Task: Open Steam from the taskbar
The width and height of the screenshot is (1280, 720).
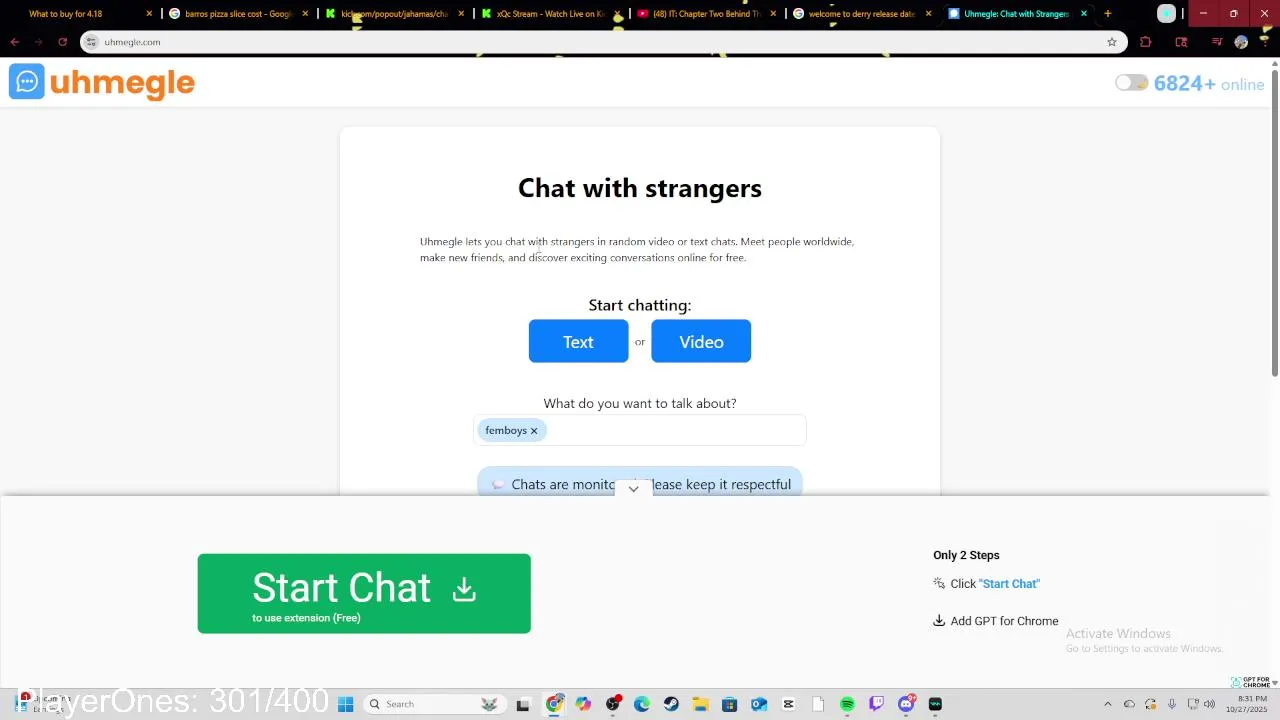Action: 671,704
